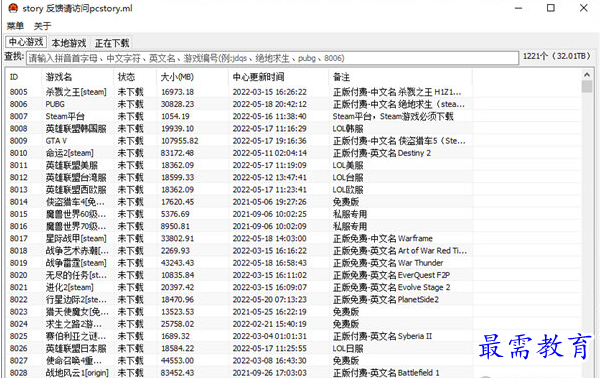The height and width of the screenshot is (378, 600).
Task: Click ID cell 8024
Action: 19,324
